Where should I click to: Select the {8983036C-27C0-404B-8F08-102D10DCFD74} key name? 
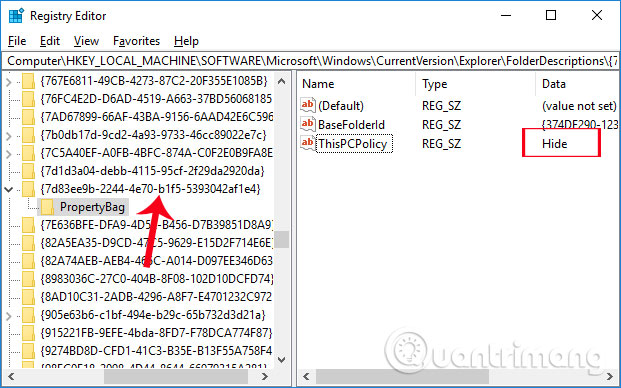[x=157, y=279]
